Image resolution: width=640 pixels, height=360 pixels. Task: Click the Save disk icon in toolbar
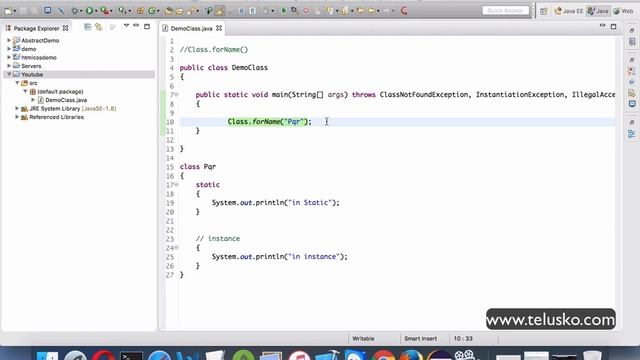24,11
